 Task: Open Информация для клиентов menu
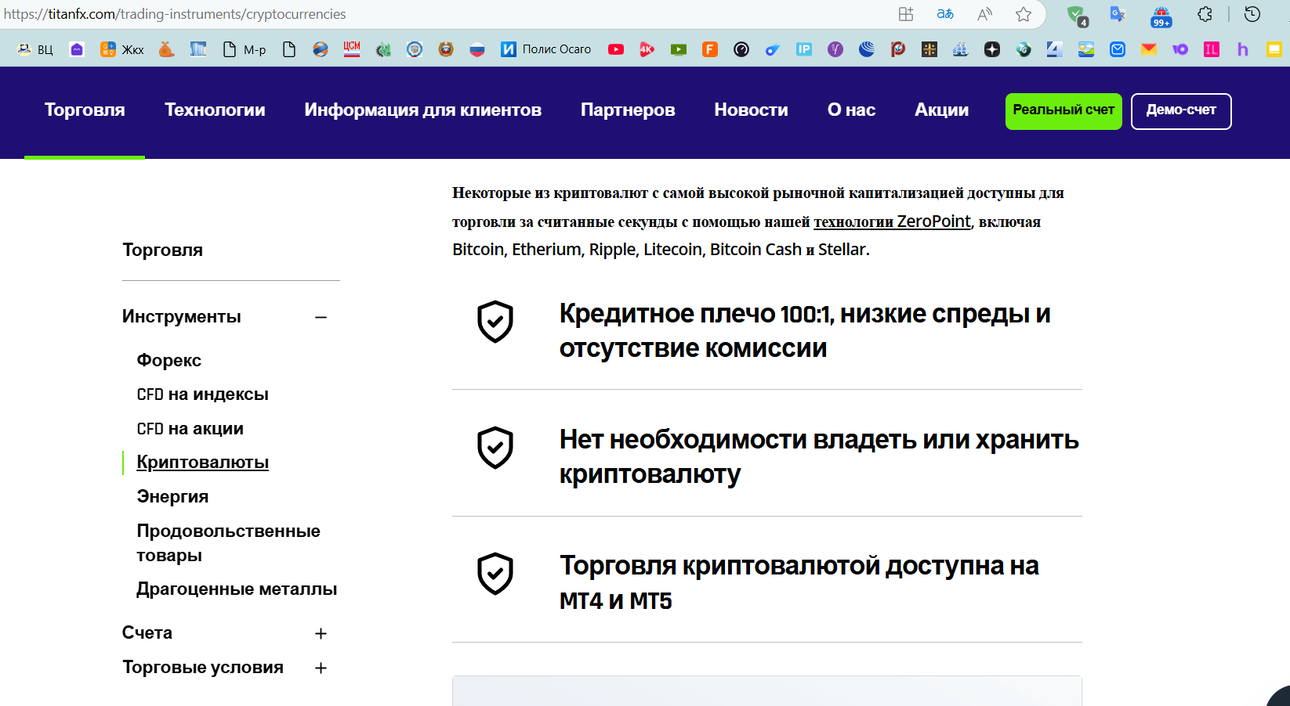(x=423, y=110)
